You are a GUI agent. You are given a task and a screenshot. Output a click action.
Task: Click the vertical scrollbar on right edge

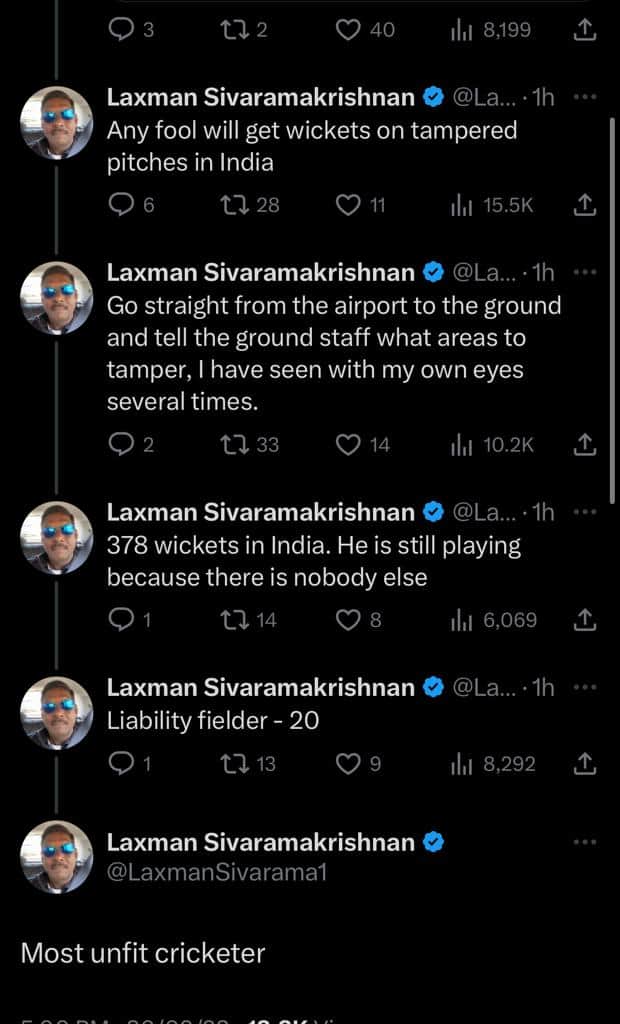(612, 310)
